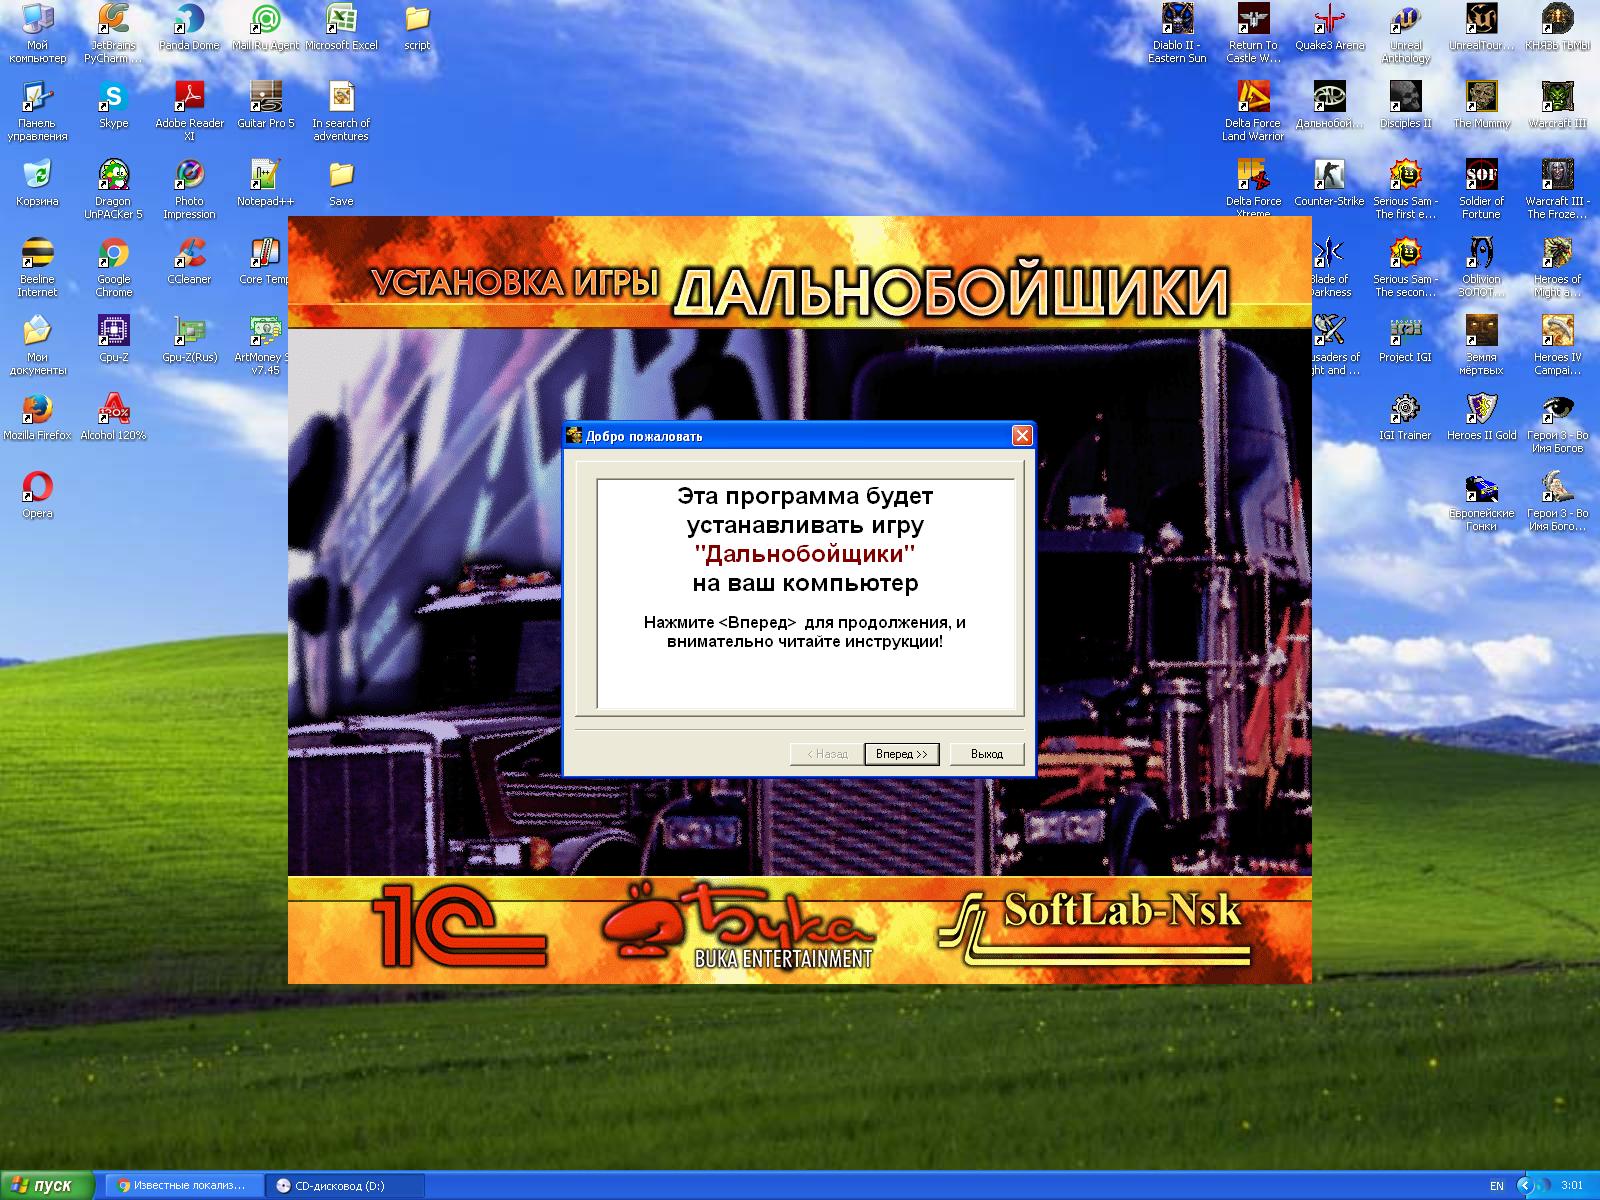The width and height of the screenshot is (1600, 1200).
Task: Select the Мои документы desktop icon
Action: [x=37, y=345]
